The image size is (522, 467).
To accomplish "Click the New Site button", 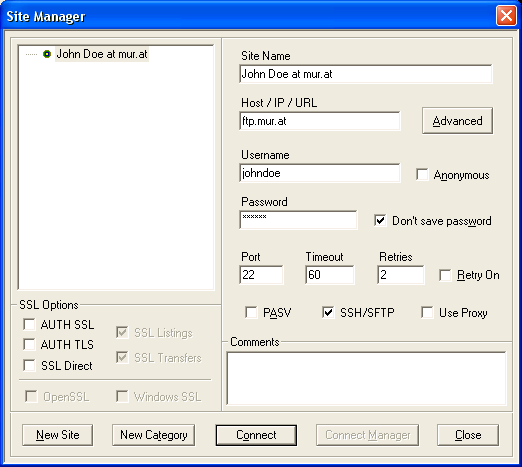I will pyautogui.click(x=58, y=435).
